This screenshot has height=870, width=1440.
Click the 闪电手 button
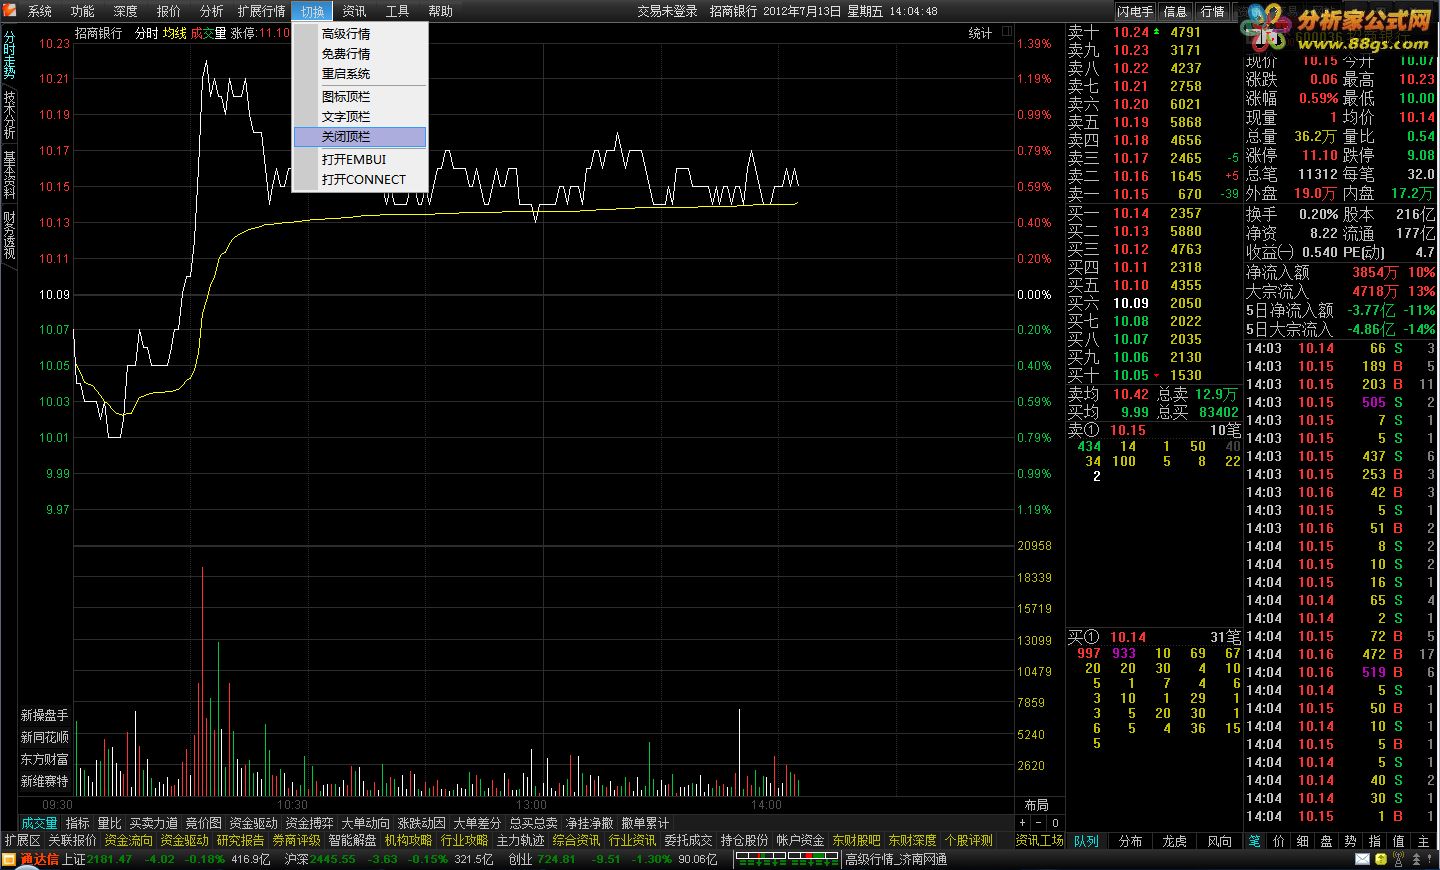pos(1135,11)
